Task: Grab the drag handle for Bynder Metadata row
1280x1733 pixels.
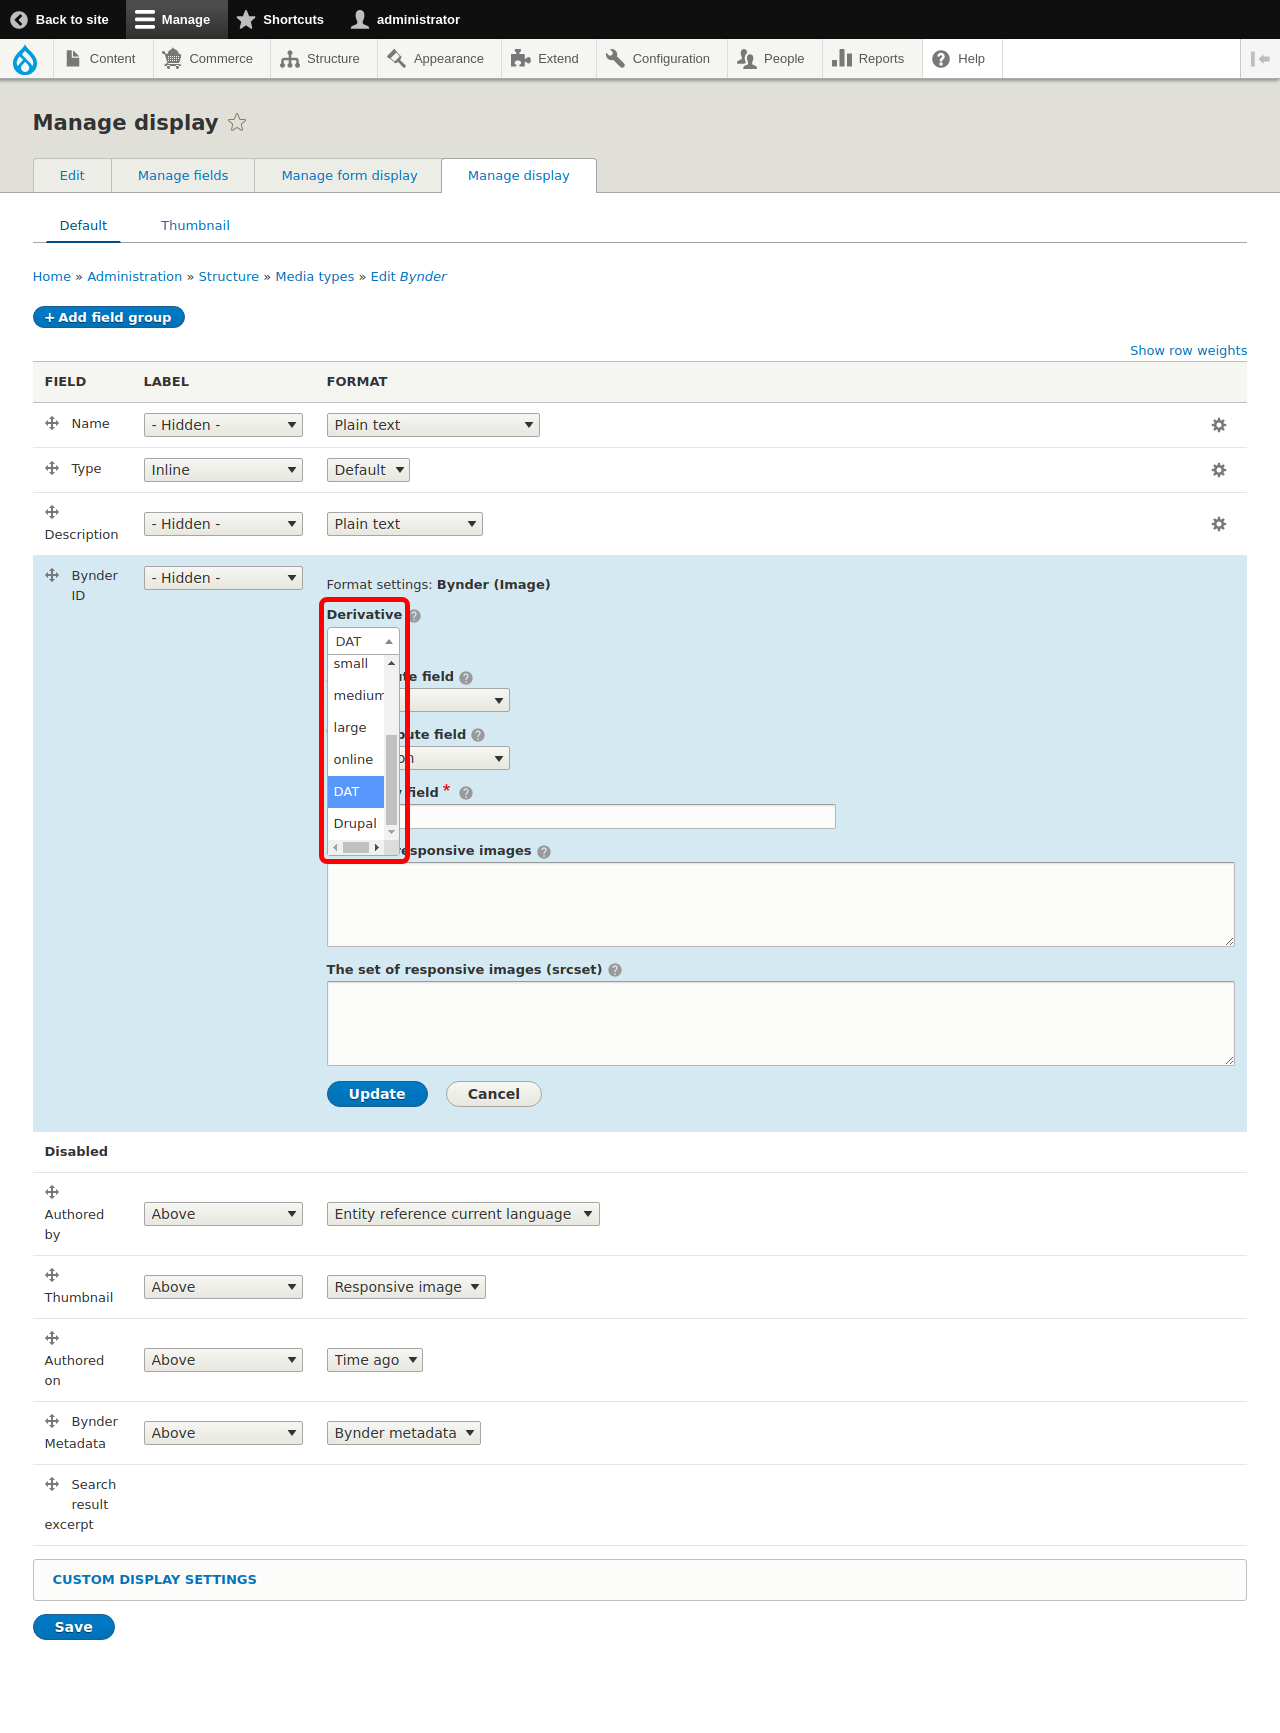Action: tap(52, 1421)
